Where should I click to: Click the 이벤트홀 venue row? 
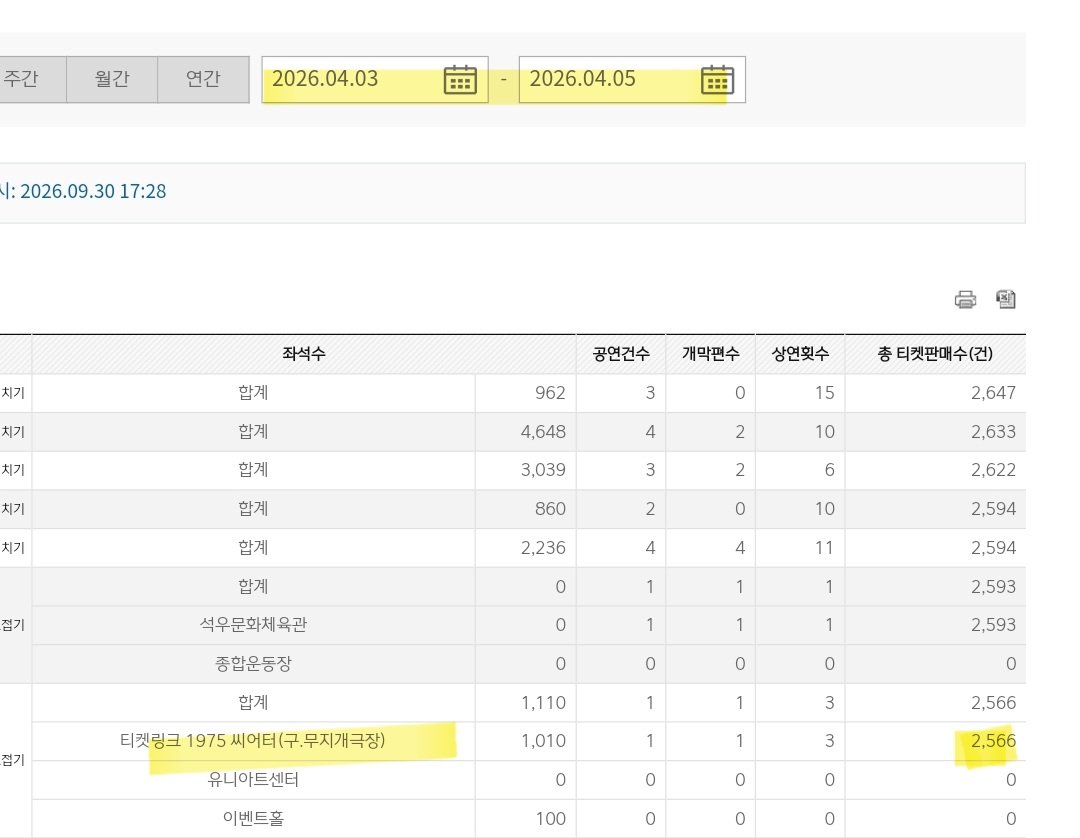(529, 819)
